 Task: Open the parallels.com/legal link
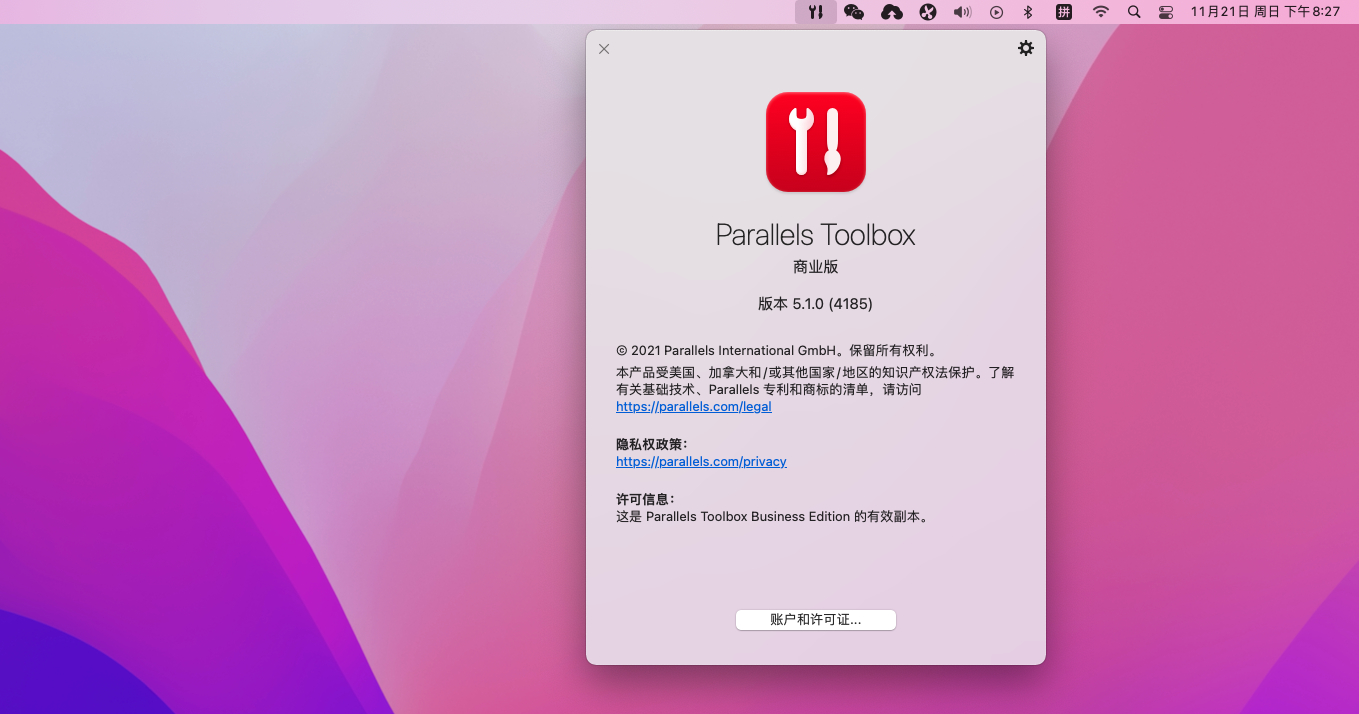coord(693,406)
